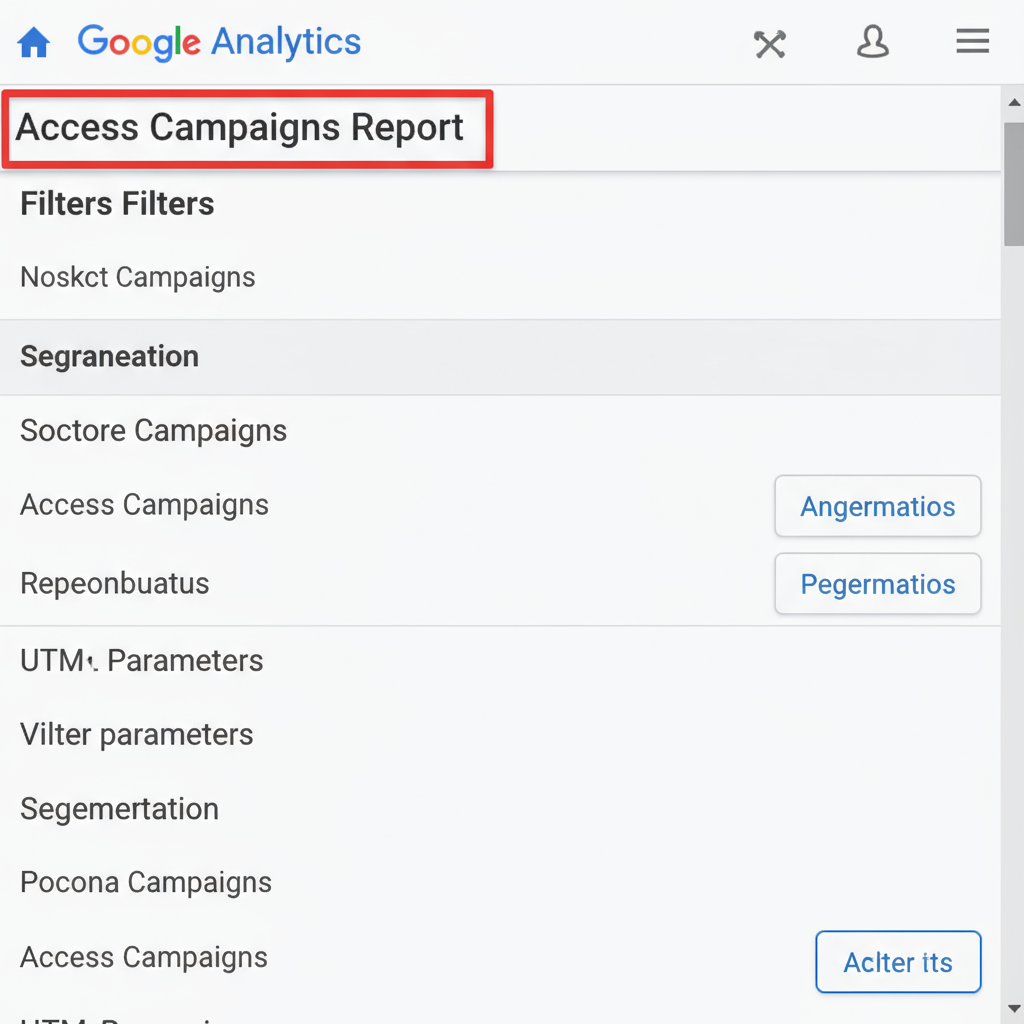Click the Angermatios button
This screenshot has width=1024, height=1024.
coord(877,507)
